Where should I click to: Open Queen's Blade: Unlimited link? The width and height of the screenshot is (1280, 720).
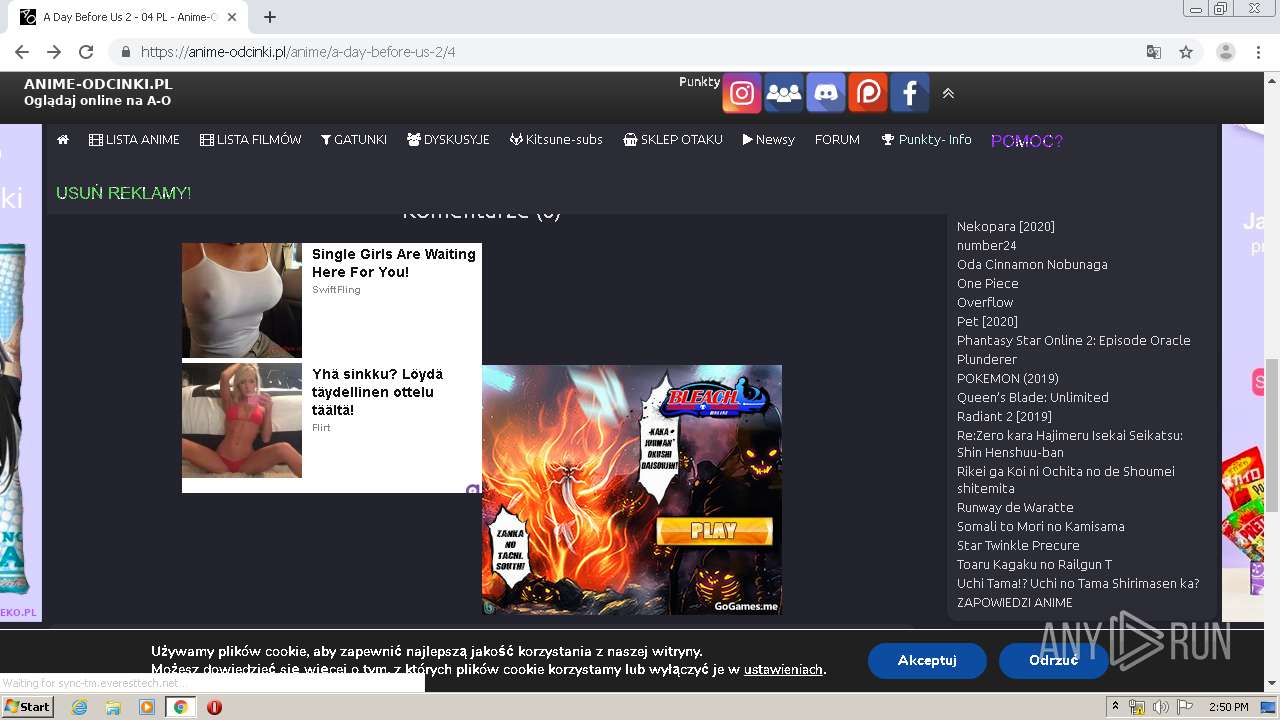tap(1033, 398)
